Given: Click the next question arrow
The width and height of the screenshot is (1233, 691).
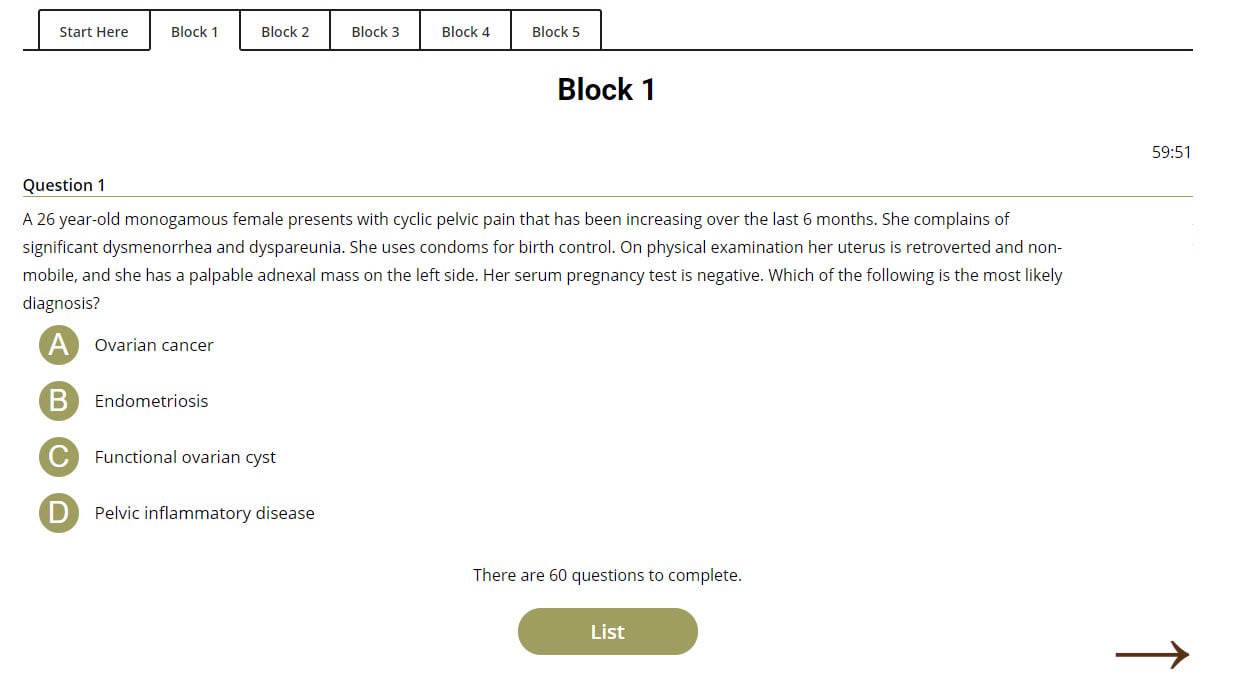Looking at the screenshot, I should 1152,655.
